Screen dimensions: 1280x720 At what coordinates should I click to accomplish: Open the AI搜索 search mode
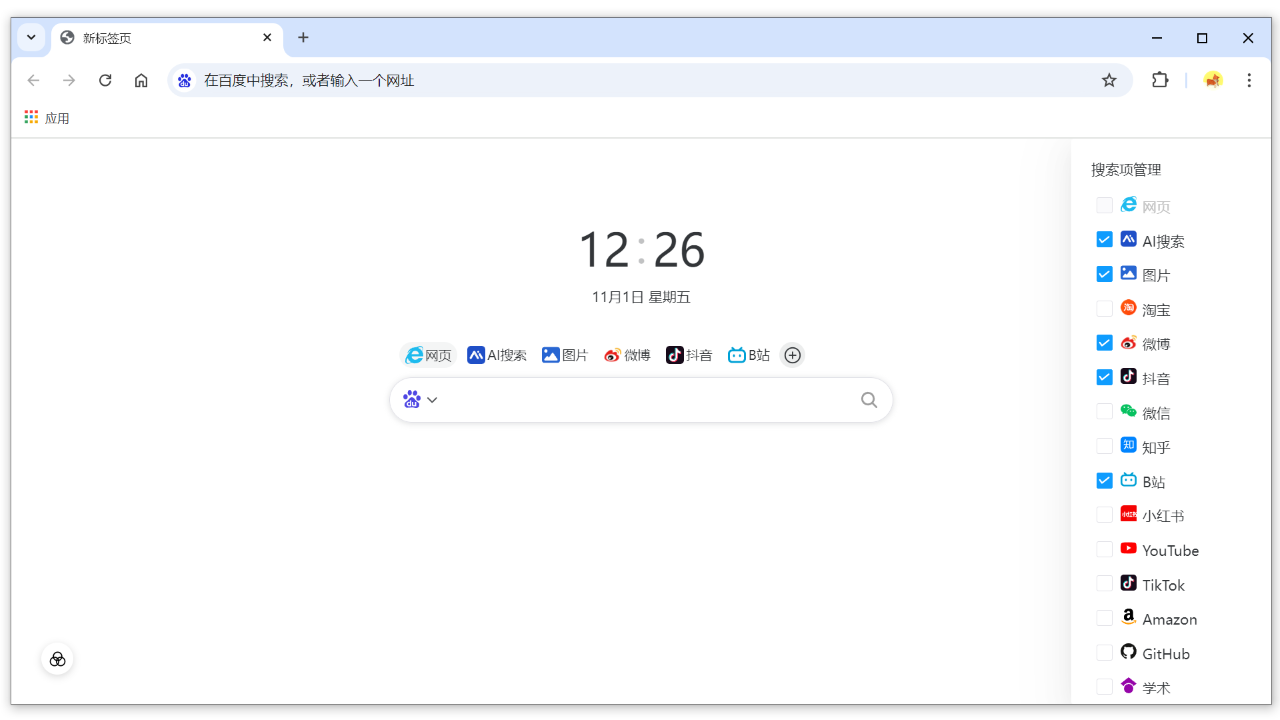[497, 354]
